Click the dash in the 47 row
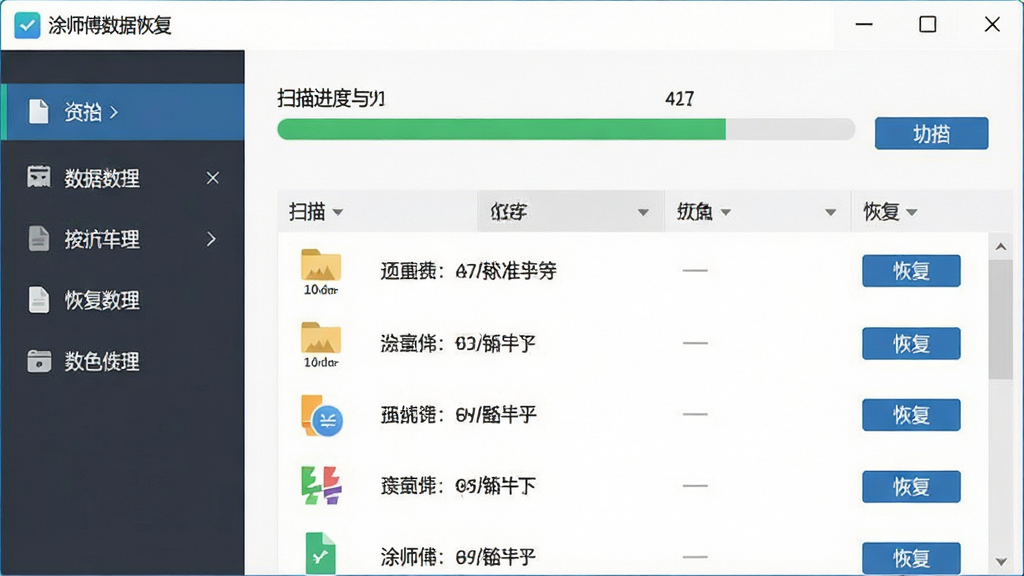The width and height of the screenshot is (1024, 576). click(695, 270)
